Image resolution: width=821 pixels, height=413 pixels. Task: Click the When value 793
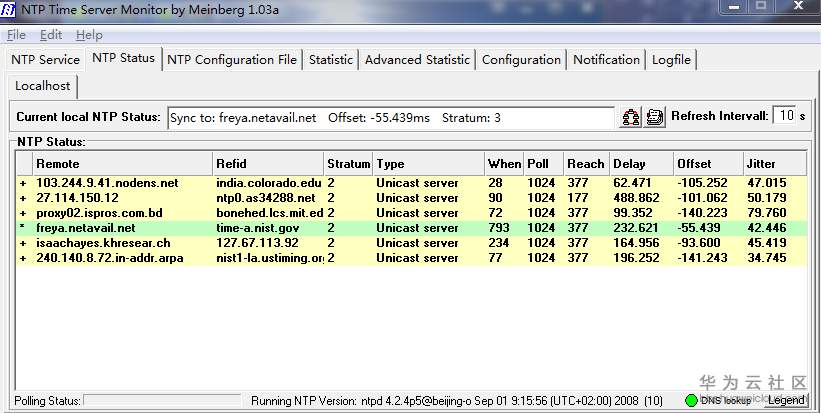(x=498, y=228)
